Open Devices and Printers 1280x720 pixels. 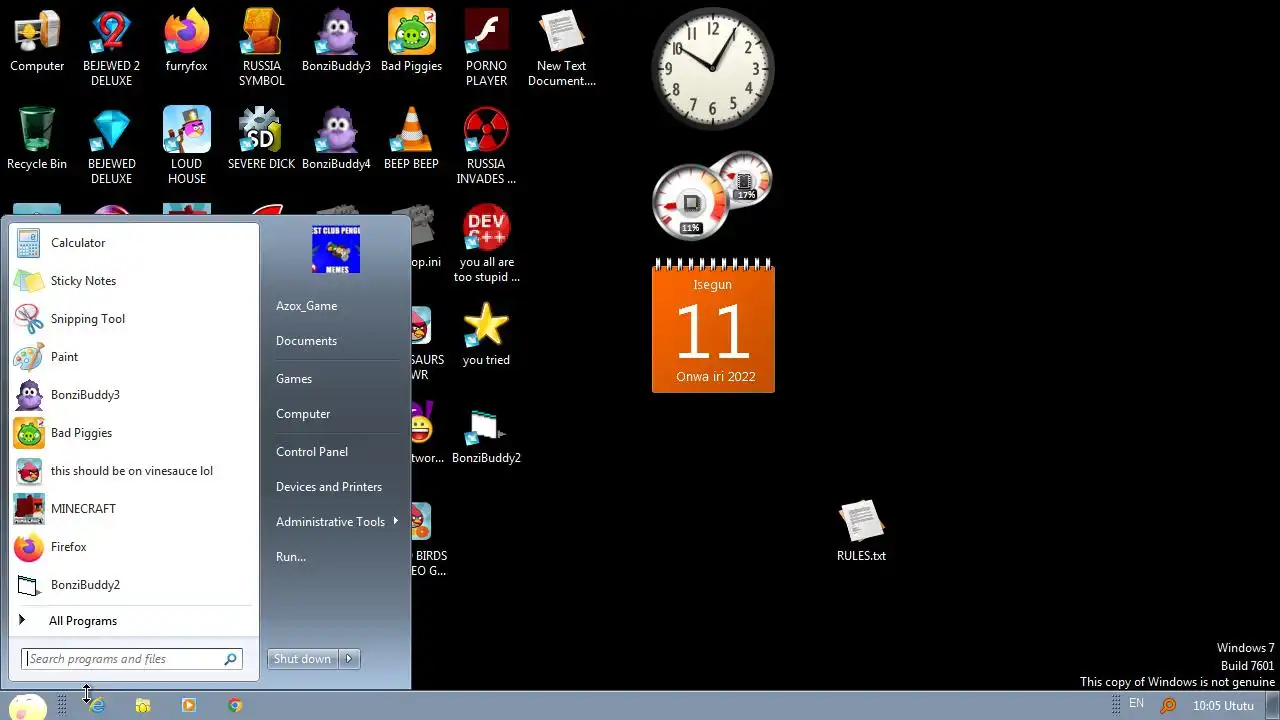click(x=336, y=487)
